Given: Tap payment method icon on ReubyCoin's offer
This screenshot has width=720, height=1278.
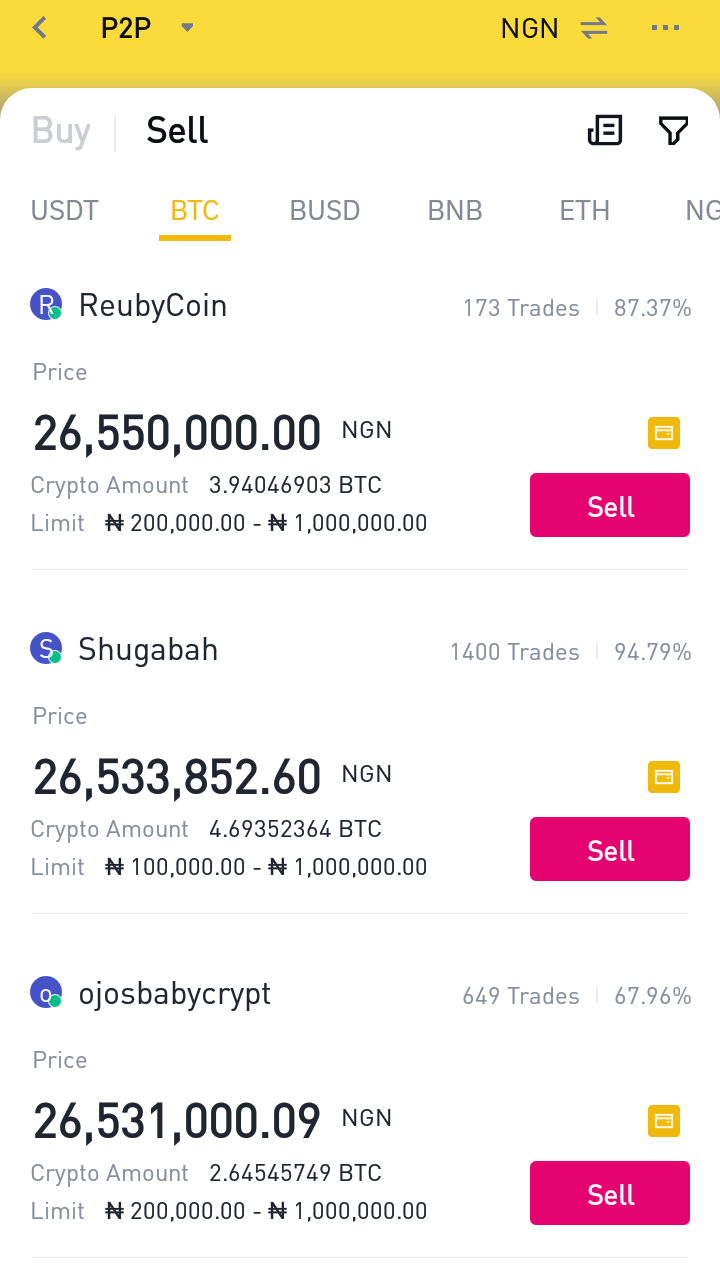Looking at the screenshot, I should 664,433.
